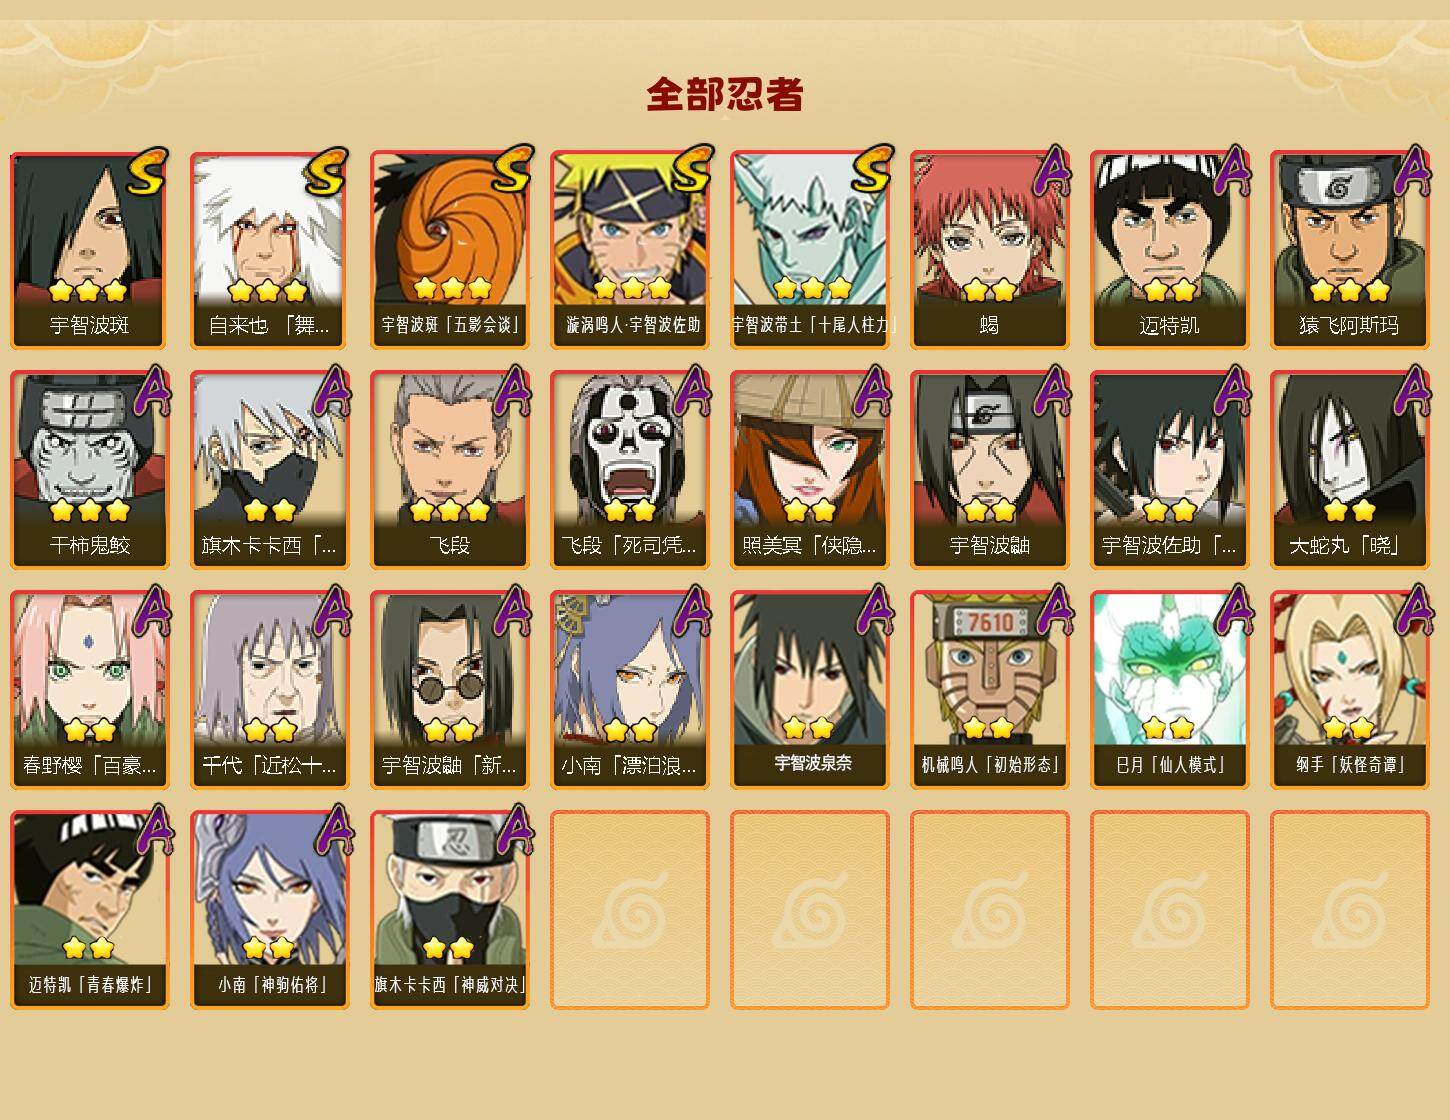Choose the 大蛇丸「晓」card
Viewport: 1450px width, 1120px height.
point(1350,470)
